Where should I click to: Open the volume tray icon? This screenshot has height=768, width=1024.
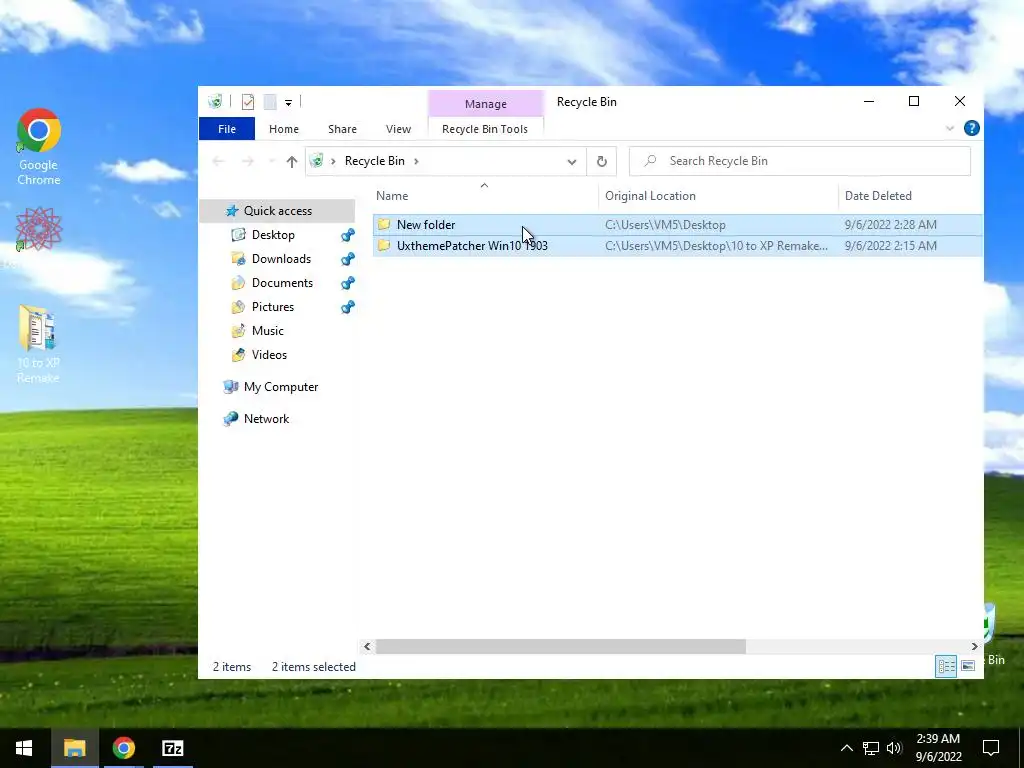coord(894,748)
